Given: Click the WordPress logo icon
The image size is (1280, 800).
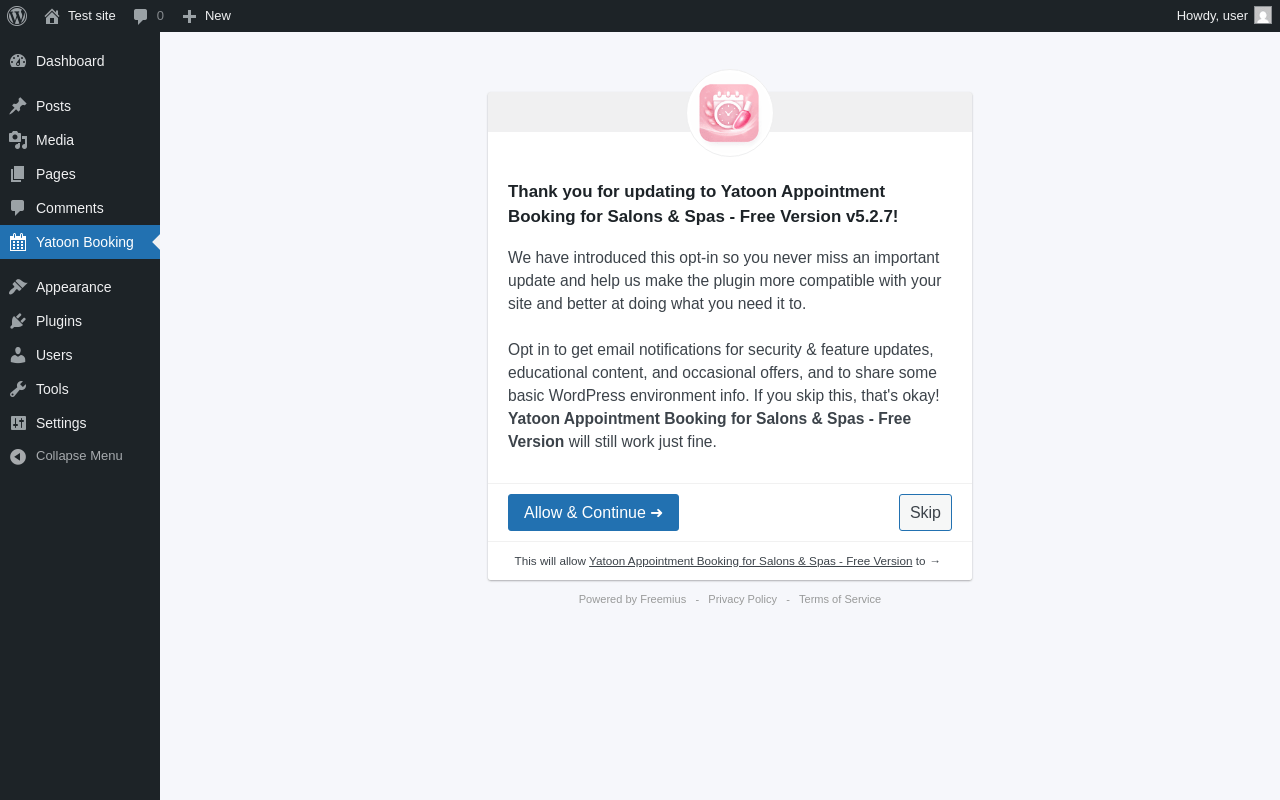Looking at the screenshot, I should click(17, 16).
